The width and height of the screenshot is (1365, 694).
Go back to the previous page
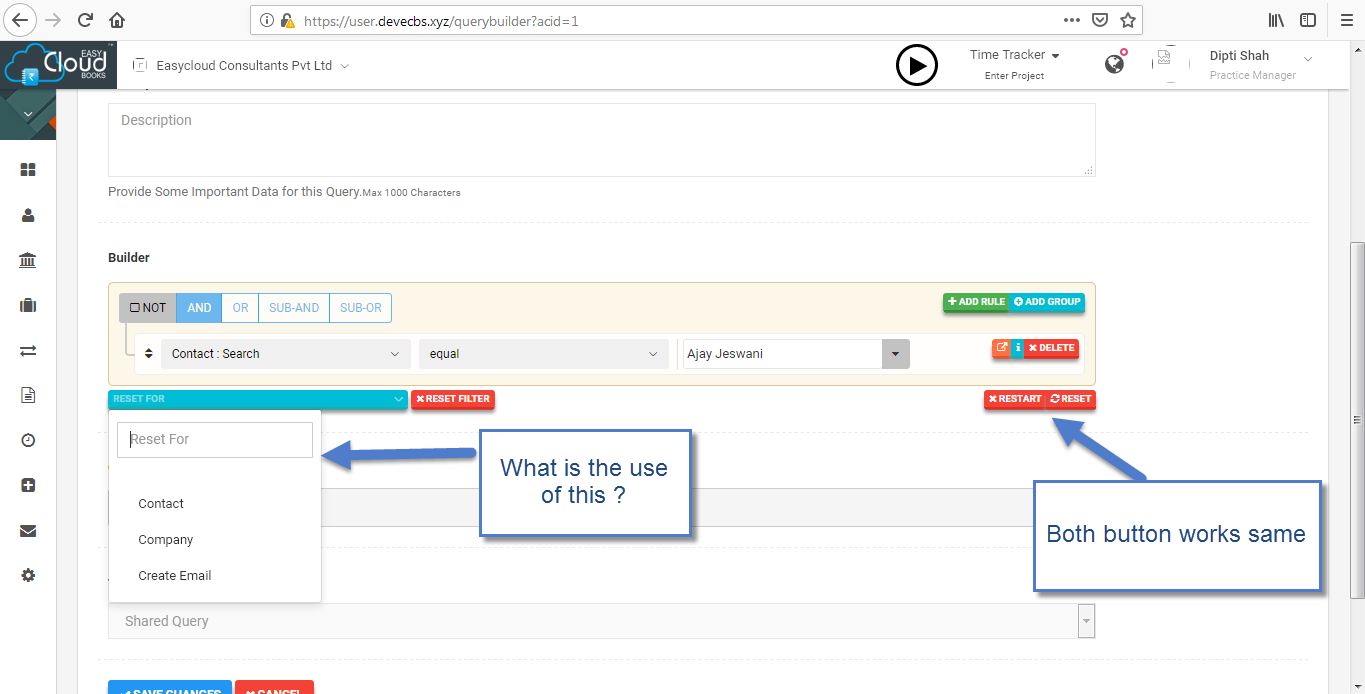[21, 20]
